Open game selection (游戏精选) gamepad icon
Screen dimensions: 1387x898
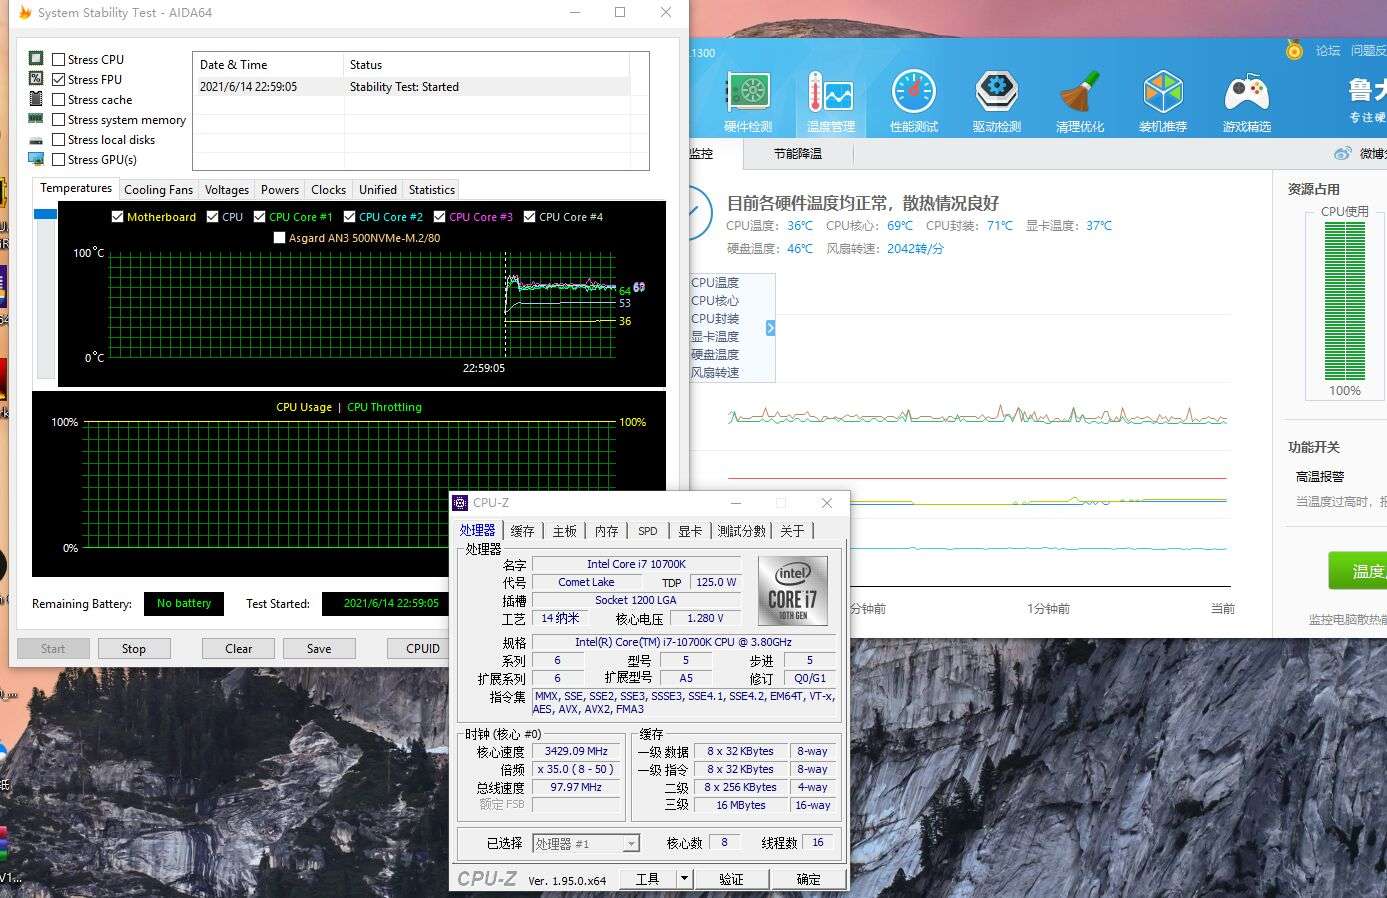click(x=1246, y=101)
